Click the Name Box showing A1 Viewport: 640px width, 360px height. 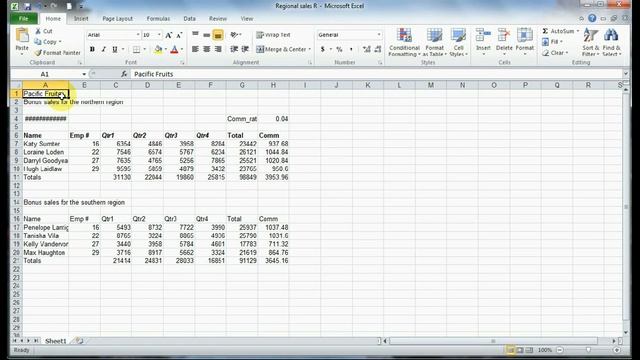45,74
